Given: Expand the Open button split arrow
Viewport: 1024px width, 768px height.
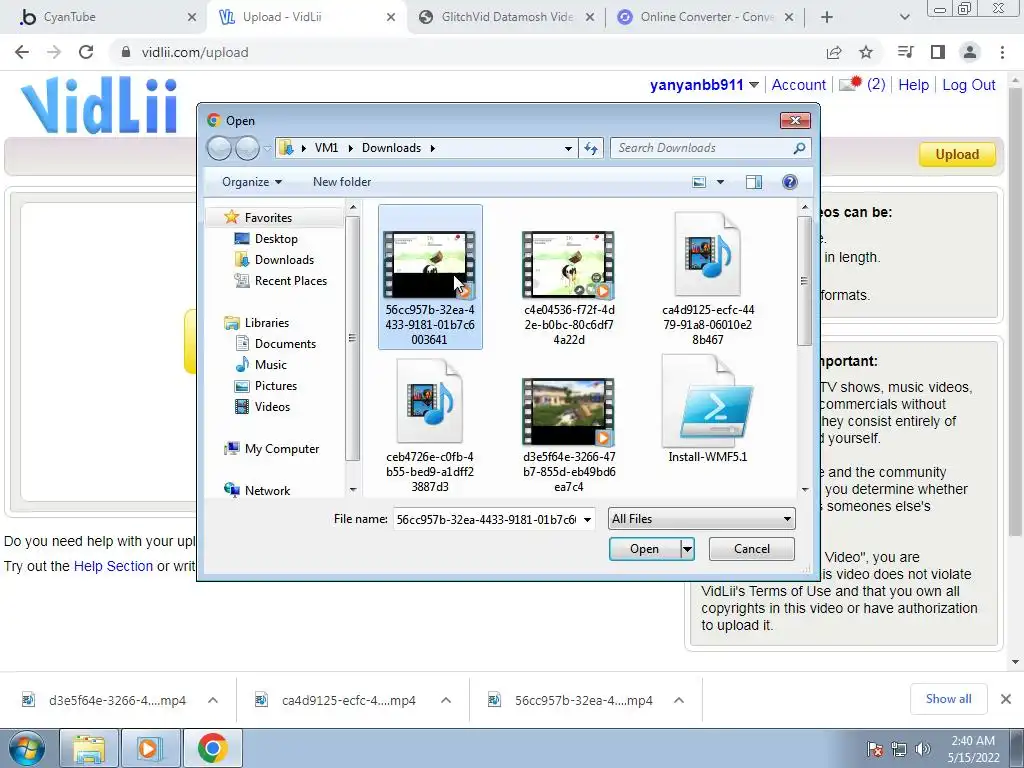Looking at the screenshot, I should (687, 549).
